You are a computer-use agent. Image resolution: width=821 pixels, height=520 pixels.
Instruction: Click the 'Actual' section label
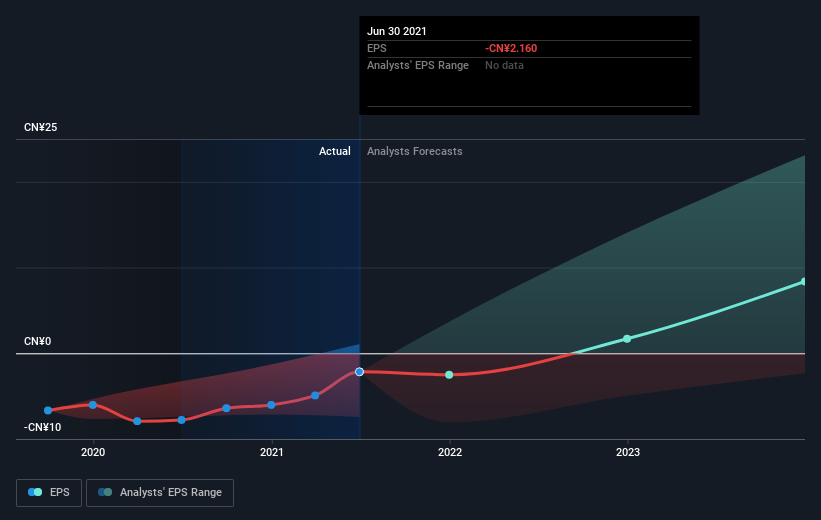[335, 151]
